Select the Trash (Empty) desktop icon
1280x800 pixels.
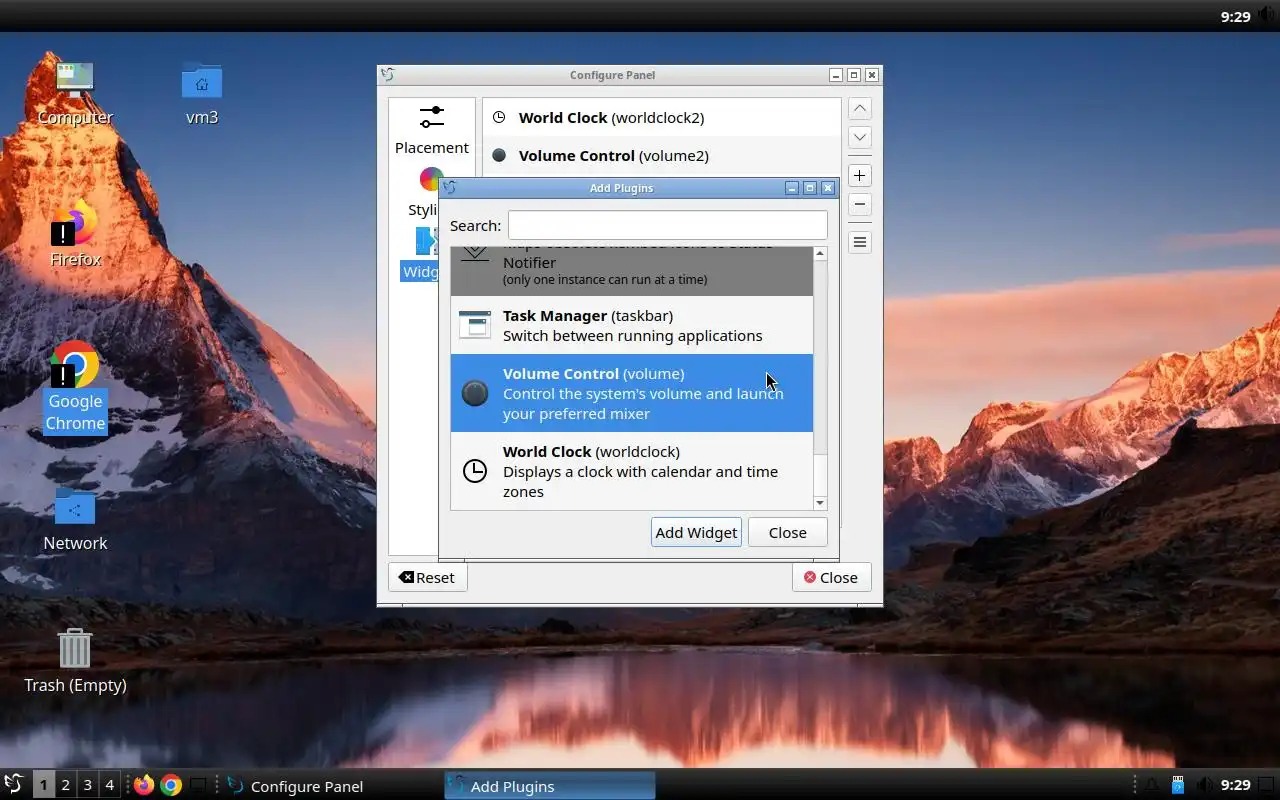pyautogui.click(x=75, y=661)
